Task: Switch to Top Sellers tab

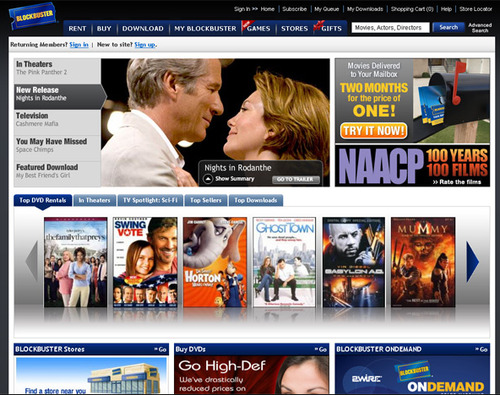Action: (206, 200)
